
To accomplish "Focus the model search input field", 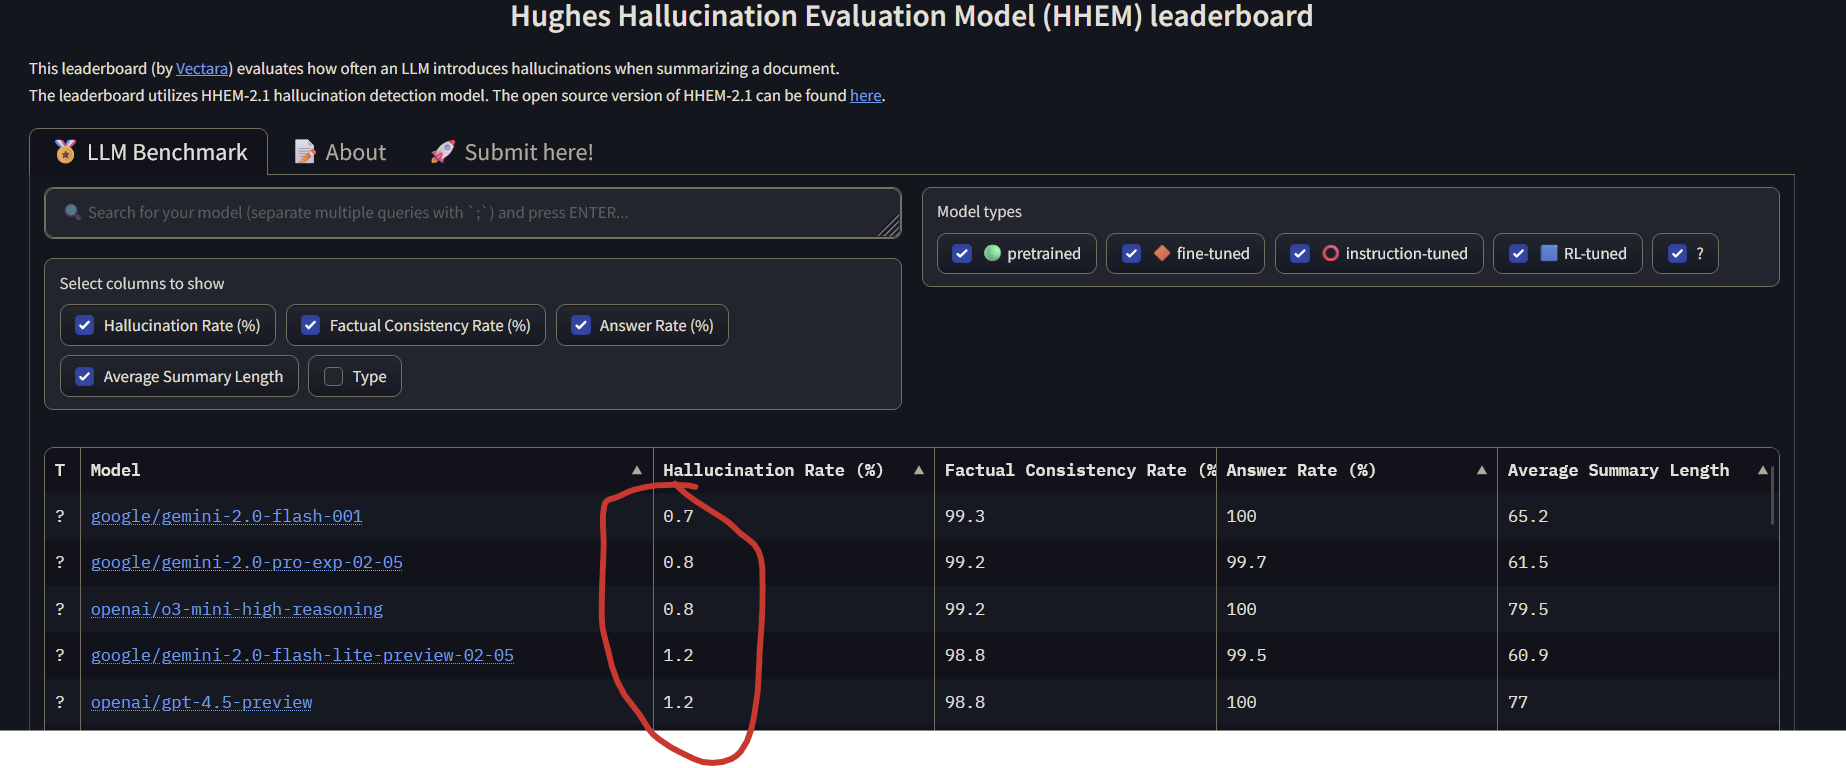I will 472,213.
